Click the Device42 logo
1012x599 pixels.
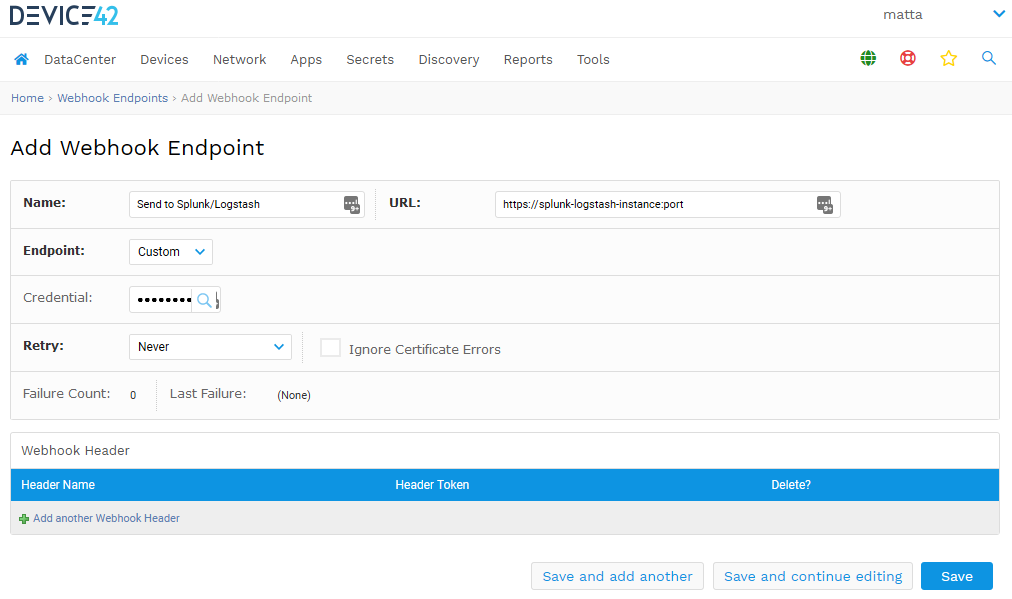(64, 15)
